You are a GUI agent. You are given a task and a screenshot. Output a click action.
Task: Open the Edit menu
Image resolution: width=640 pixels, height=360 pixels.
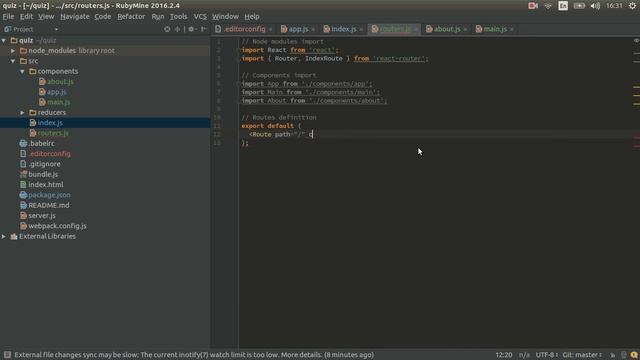(x=26, y=17)
